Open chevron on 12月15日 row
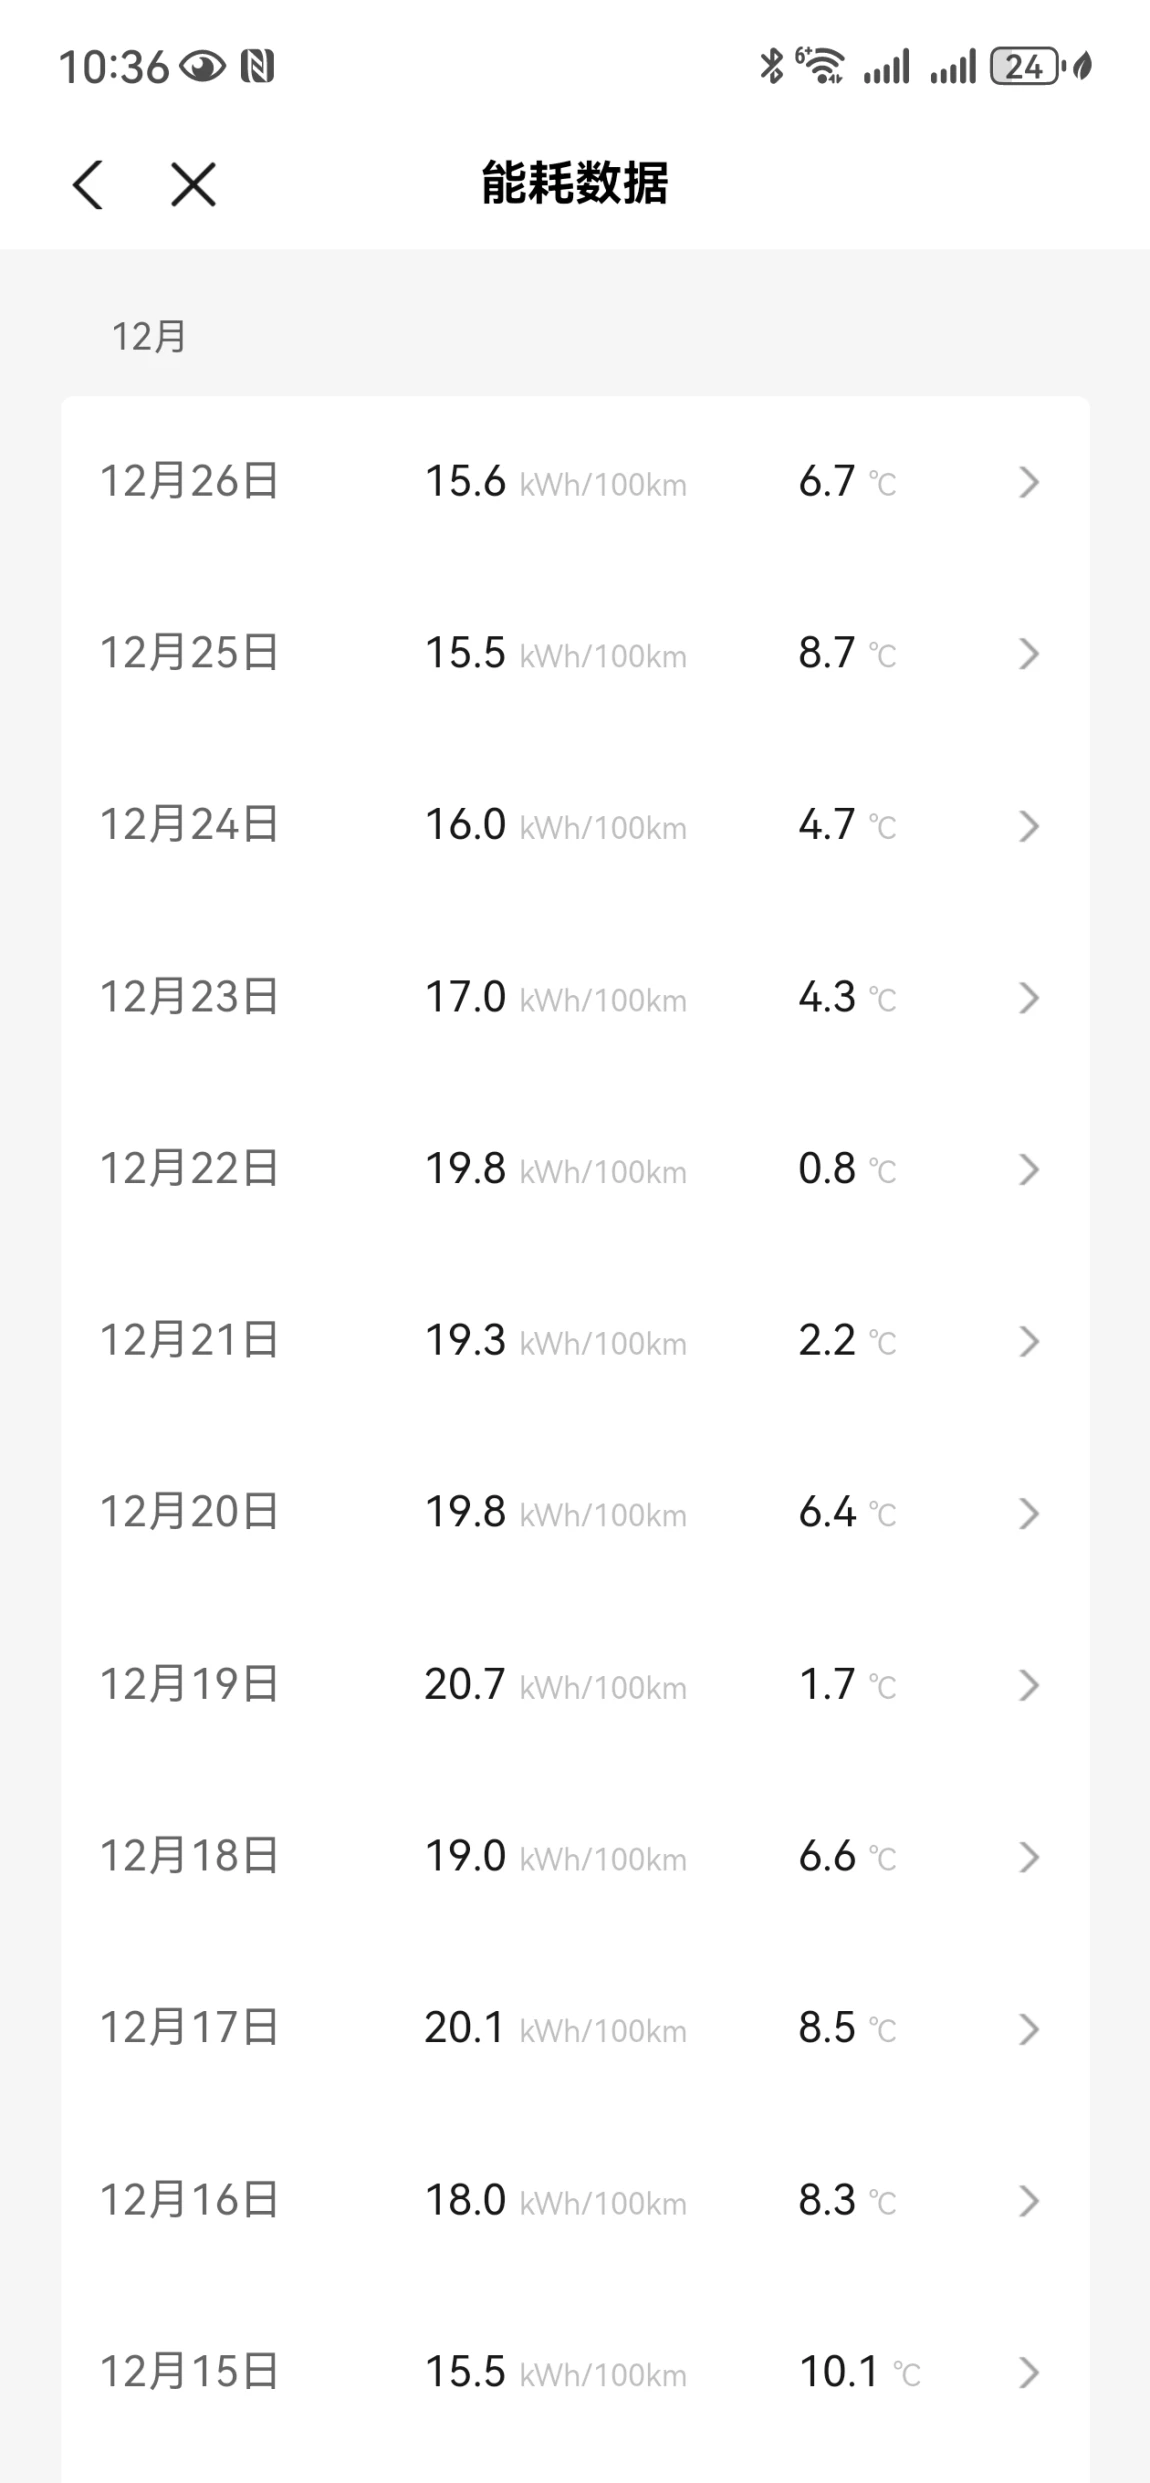Image resolution: width=1150 pixels, height=2483 pixels. pos(1029,2372)
